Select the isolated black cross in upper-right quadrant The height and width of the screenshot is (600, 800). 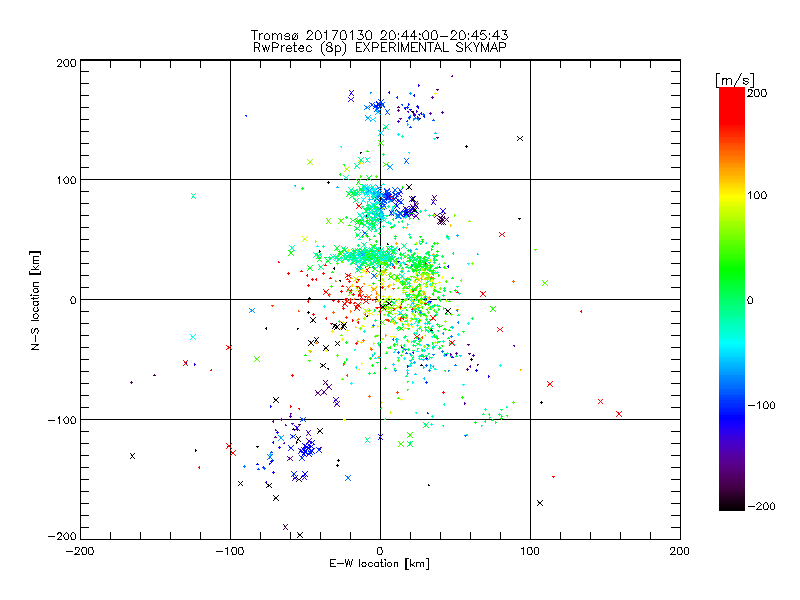coord(520,138)
